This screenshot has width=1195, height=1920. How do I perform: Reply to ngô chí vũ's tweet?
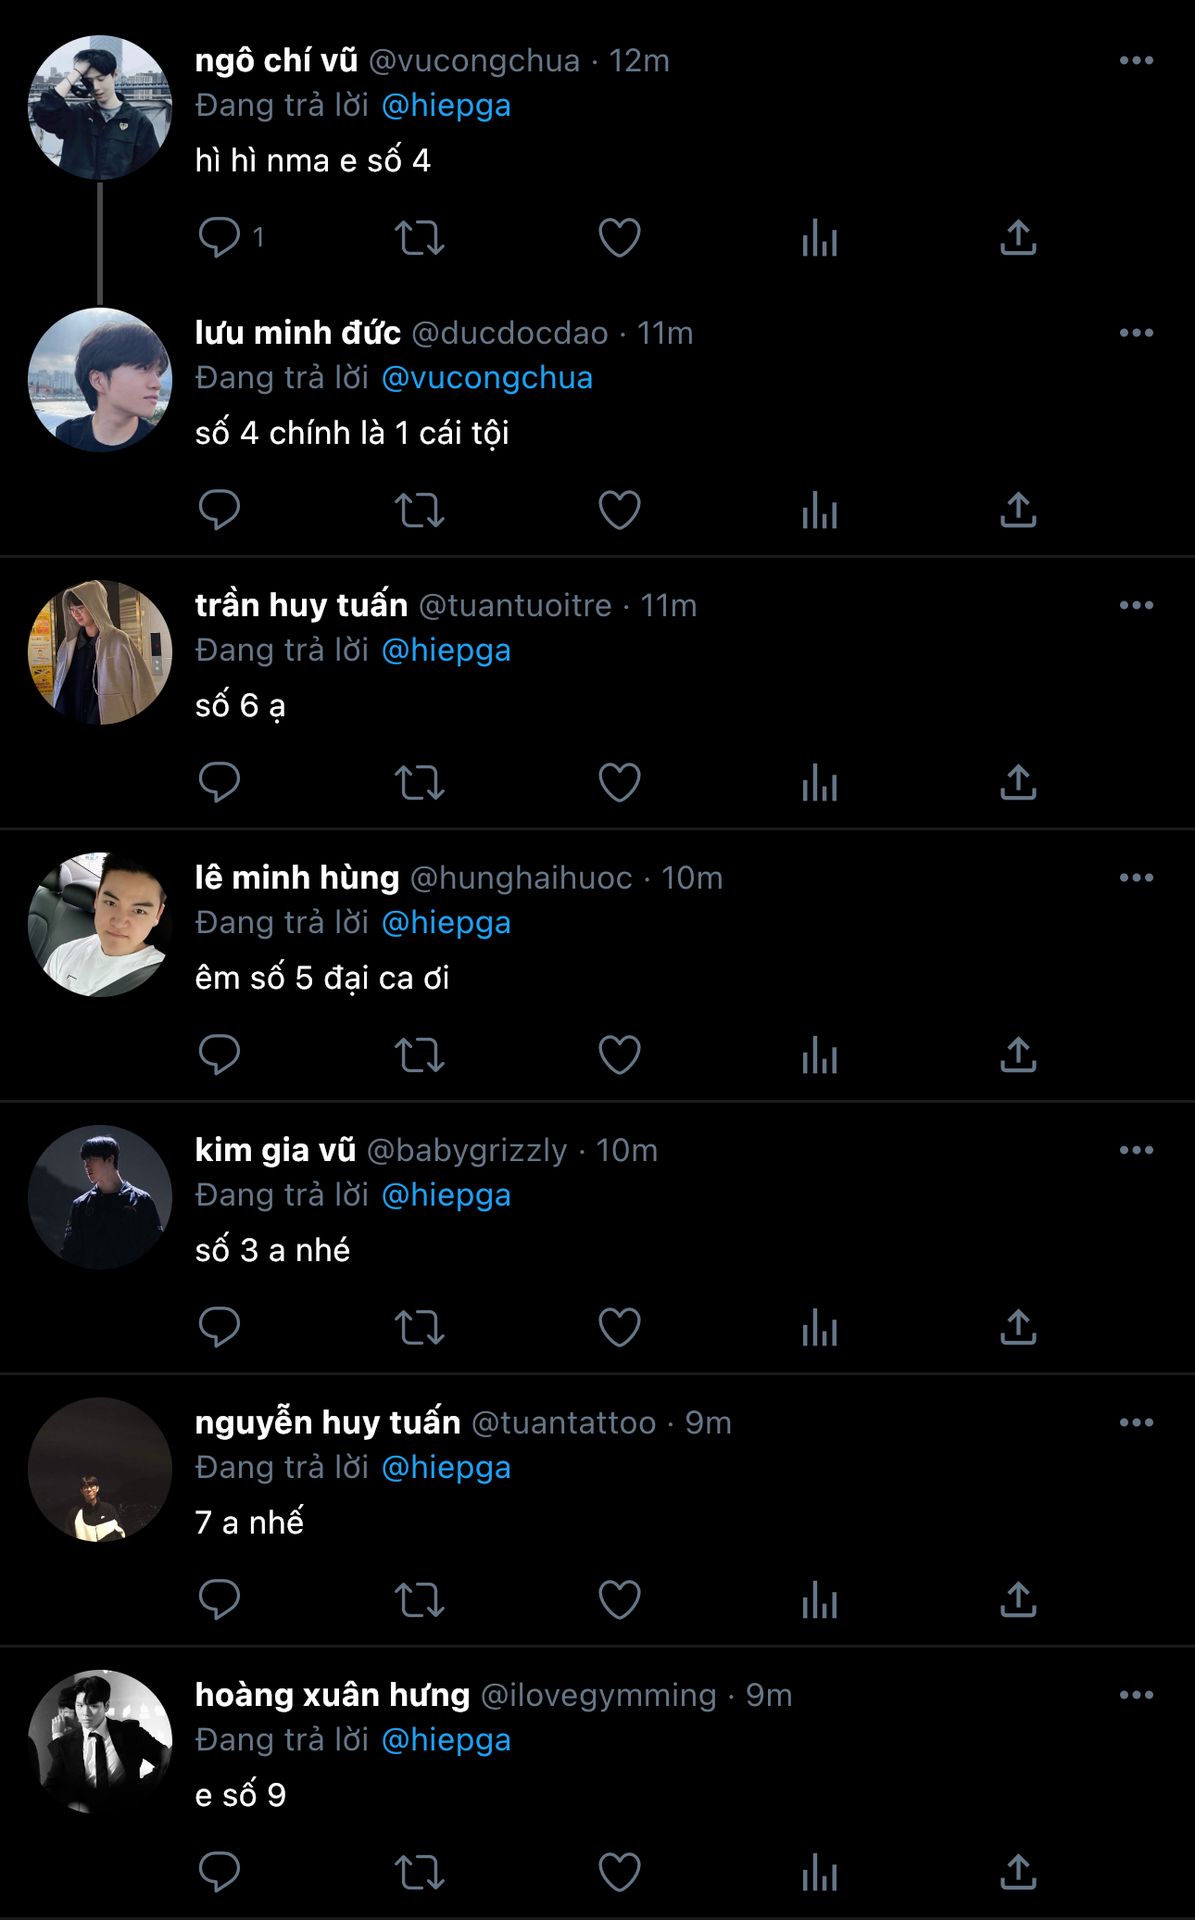pos(219,238)
